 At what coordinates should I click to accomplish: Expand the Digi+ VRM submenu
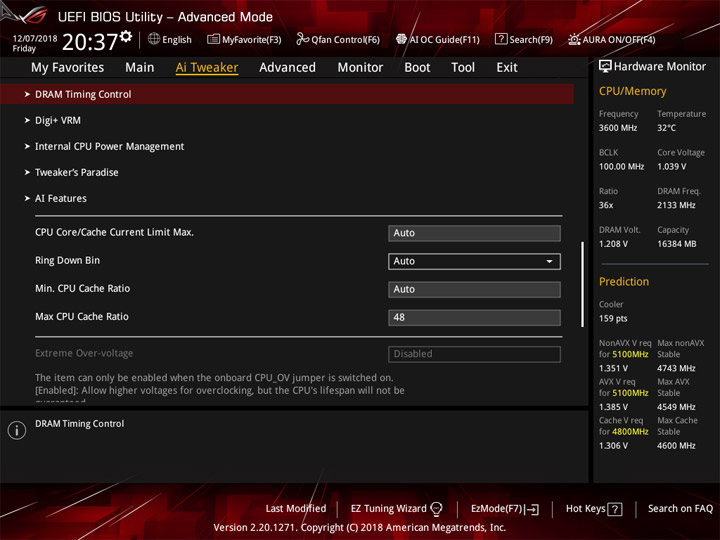pos(57,120)
